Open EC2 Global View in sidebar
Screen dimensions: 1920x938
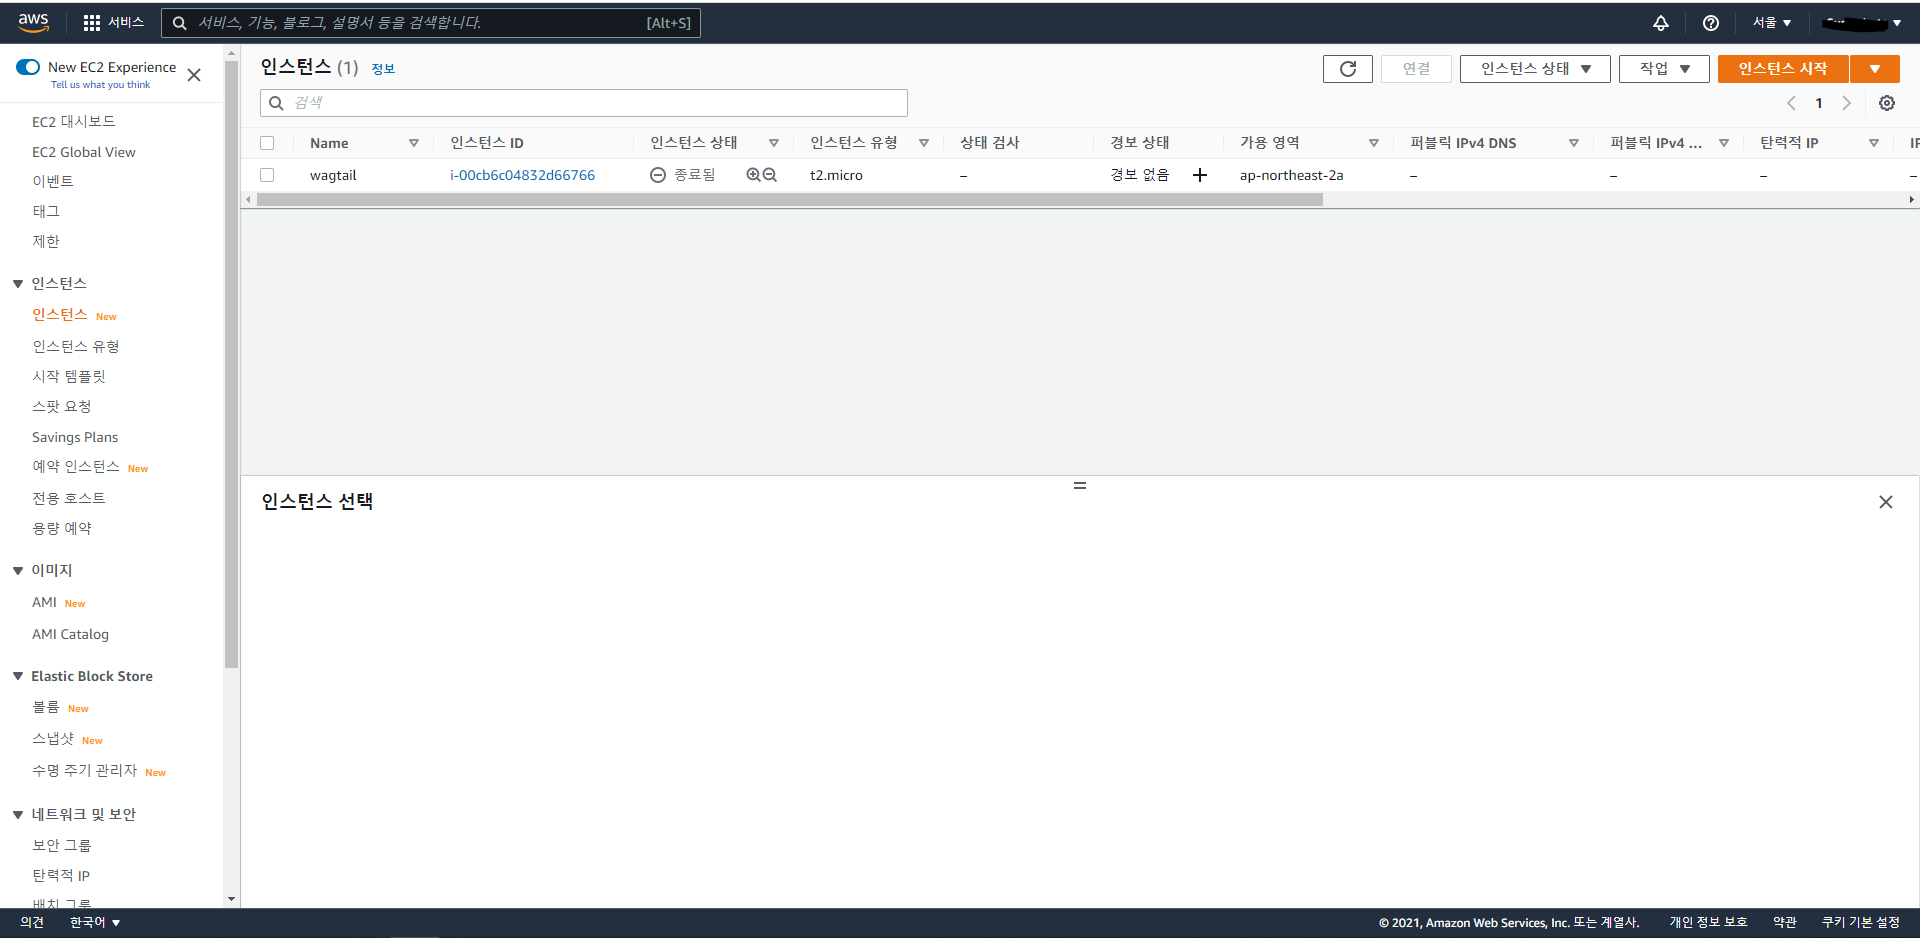84,152
